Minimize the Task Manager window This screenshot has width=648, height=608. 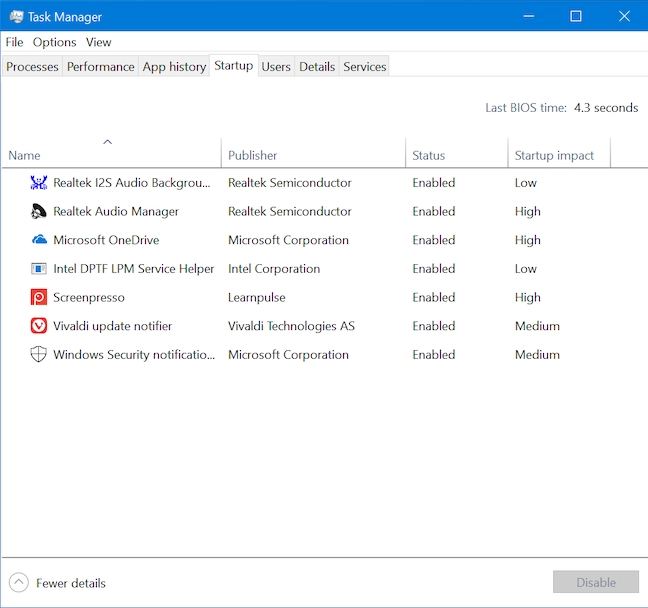529,16
